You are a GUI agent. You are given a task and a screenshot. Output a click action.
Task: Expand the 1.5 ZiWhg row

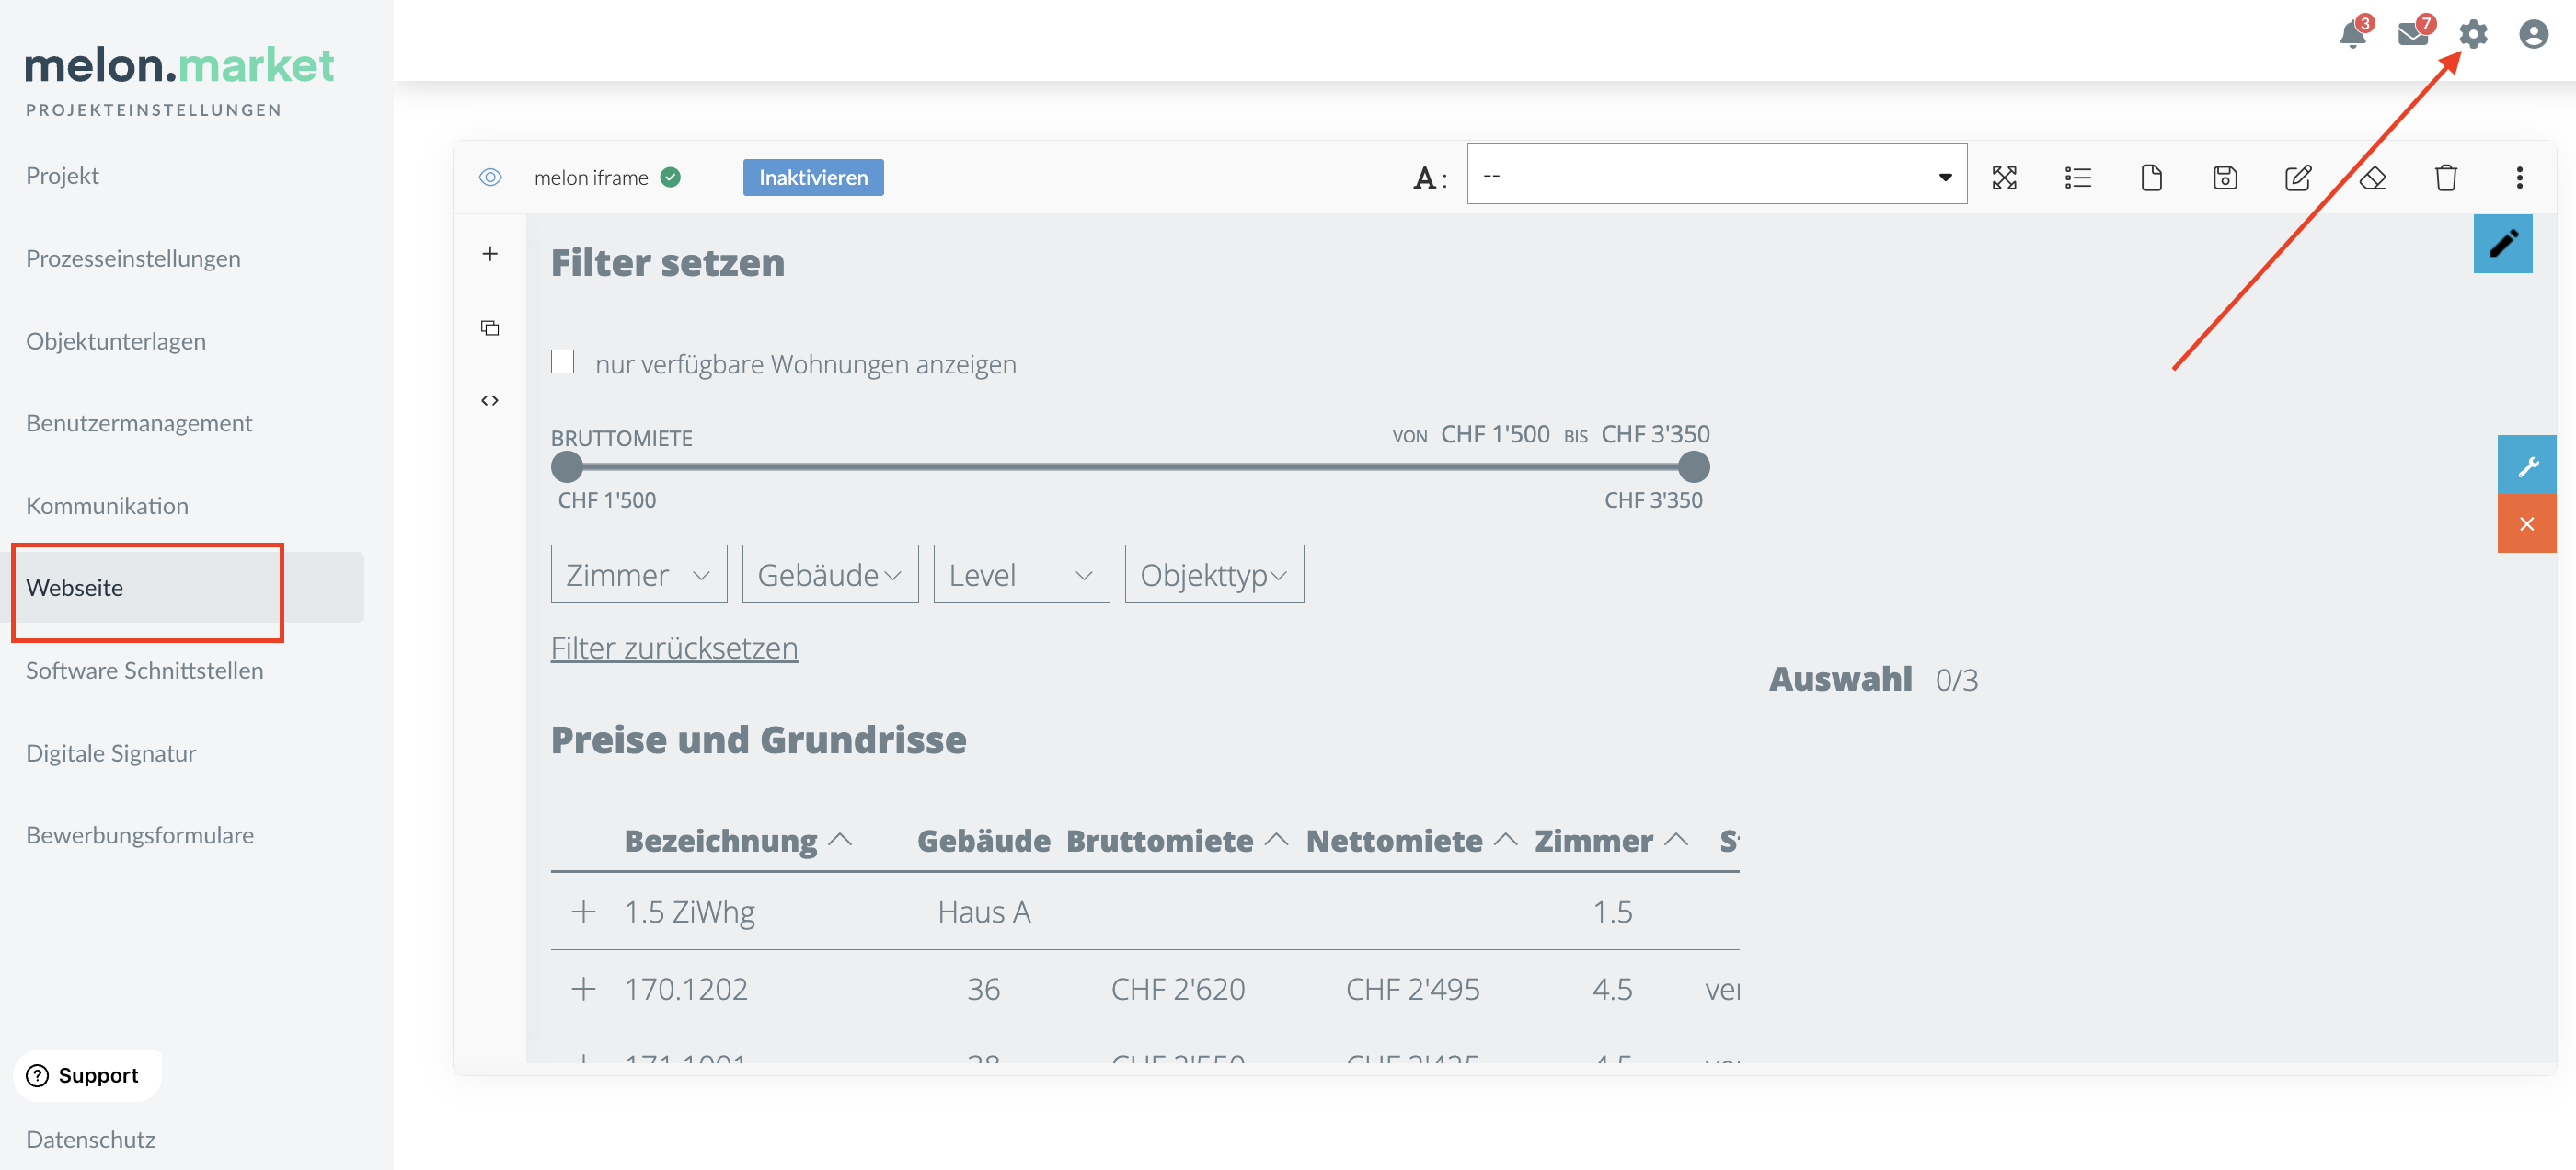coord(583,911)
